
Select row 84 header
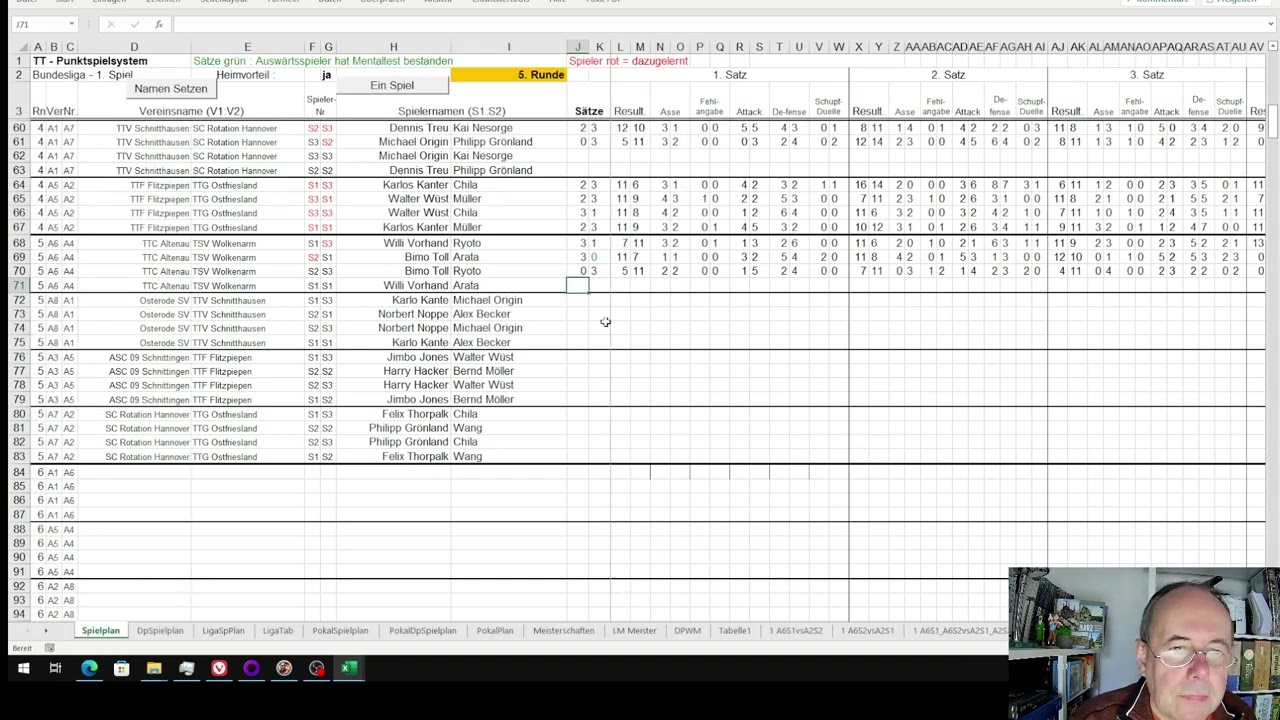click(18, 472)
